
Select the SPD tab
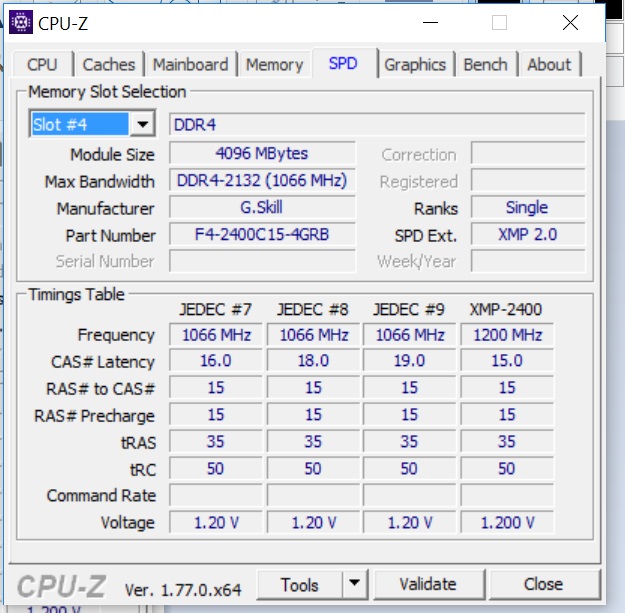pos(343,63)
